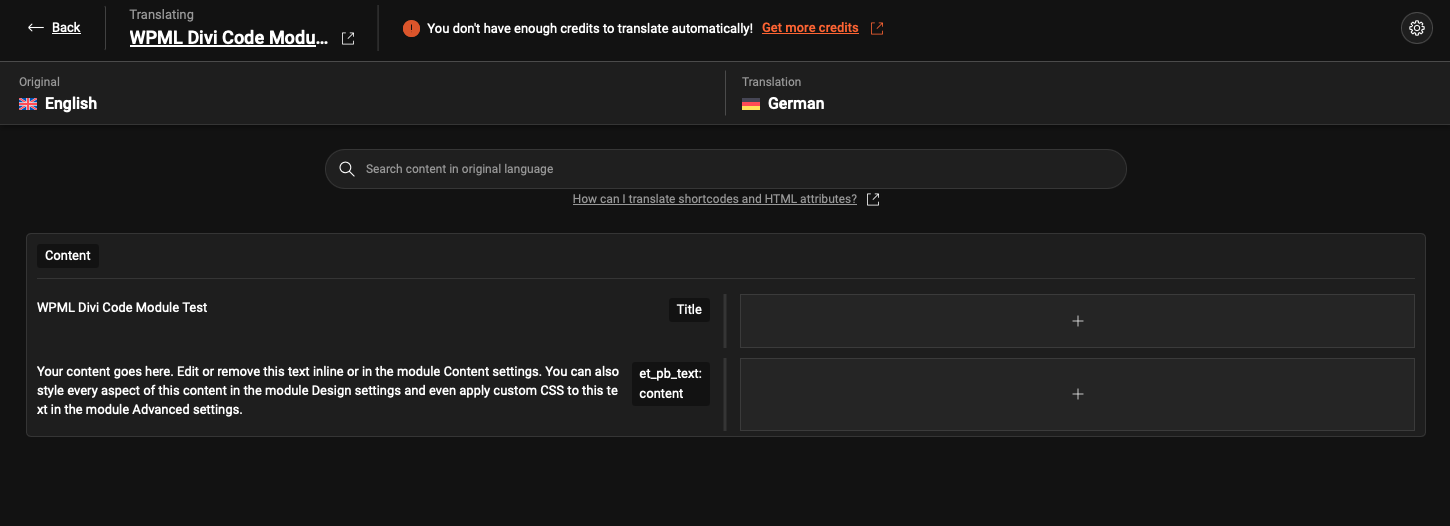Open external link icon beside page title
The height and width of the screenshot is (526, 1450).
[x=348, y=39]
